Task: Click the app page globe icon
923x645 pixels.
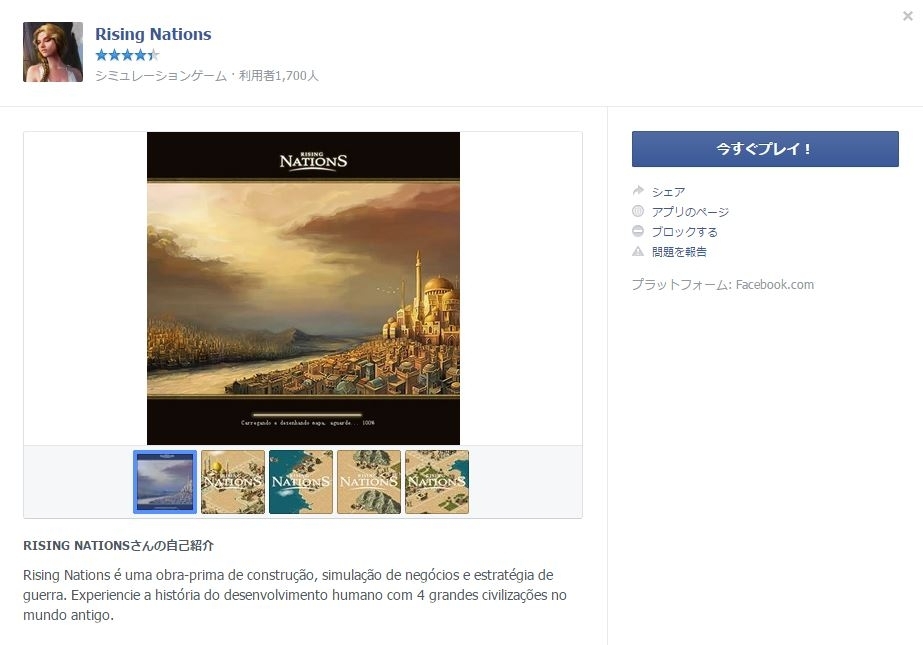Action: [638, 211]
